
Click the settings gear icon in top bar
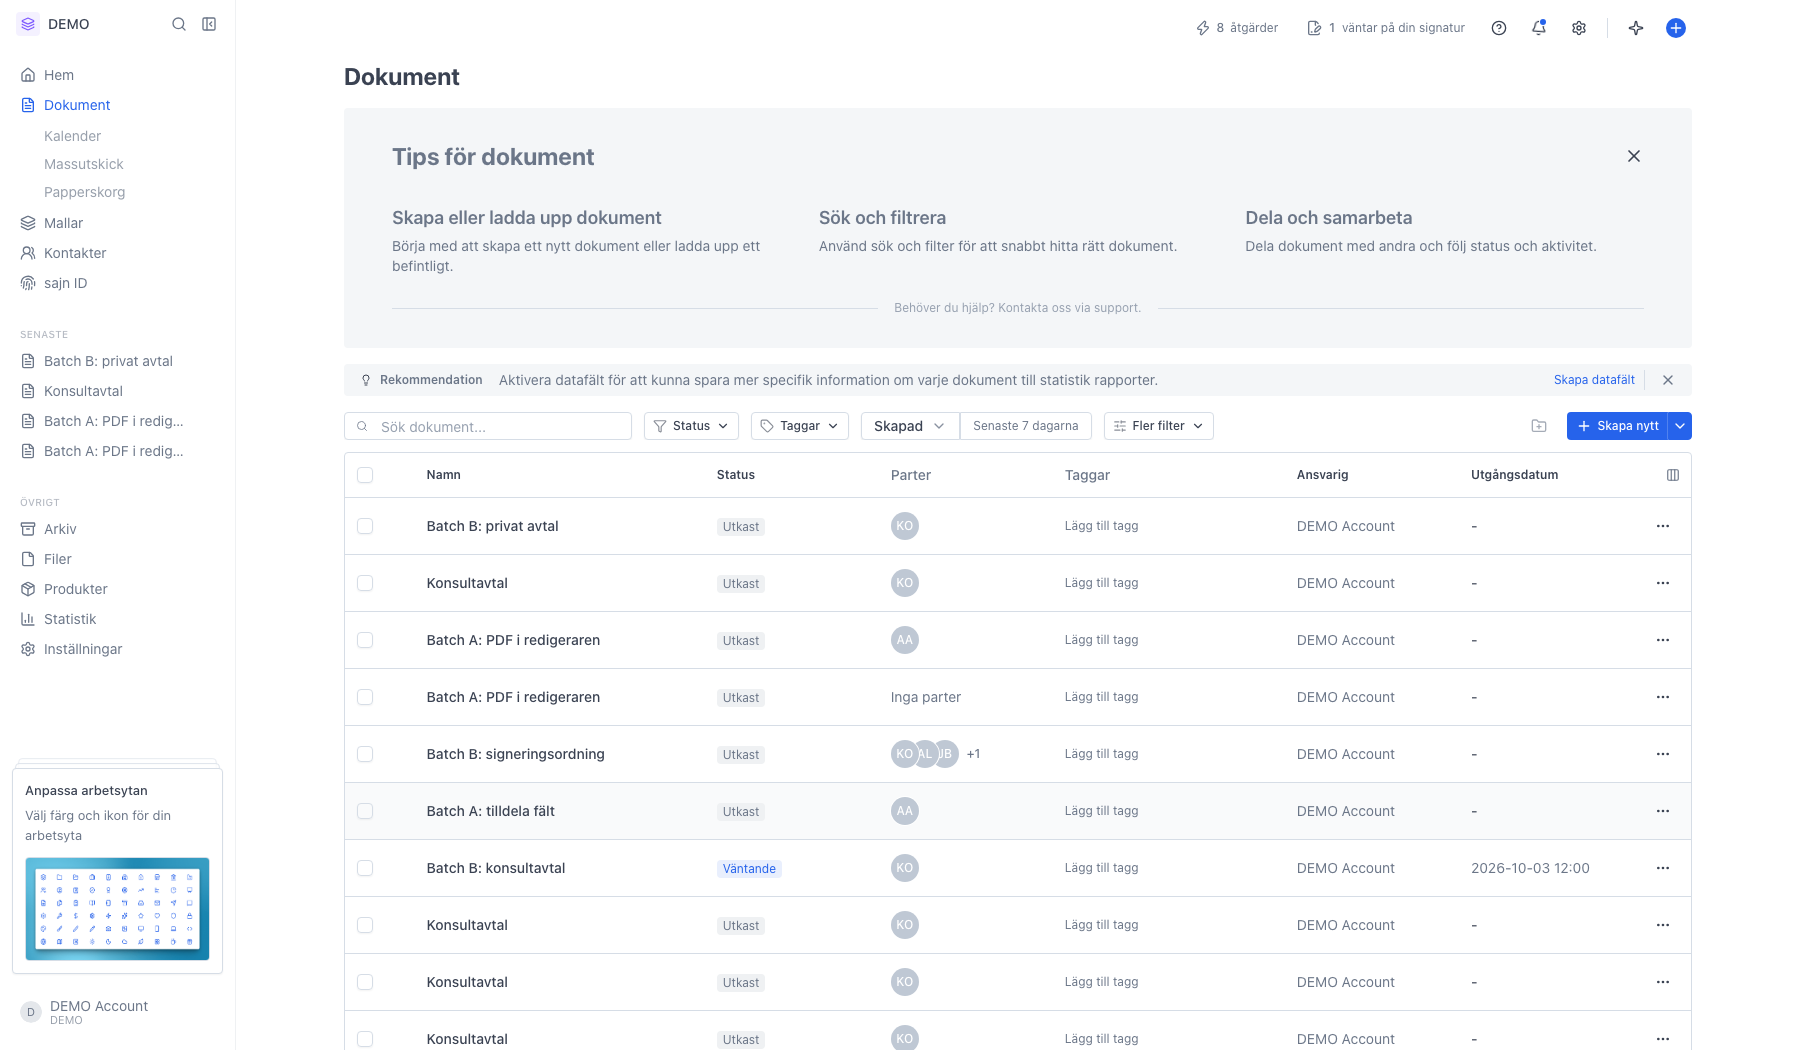[1579, 28]
